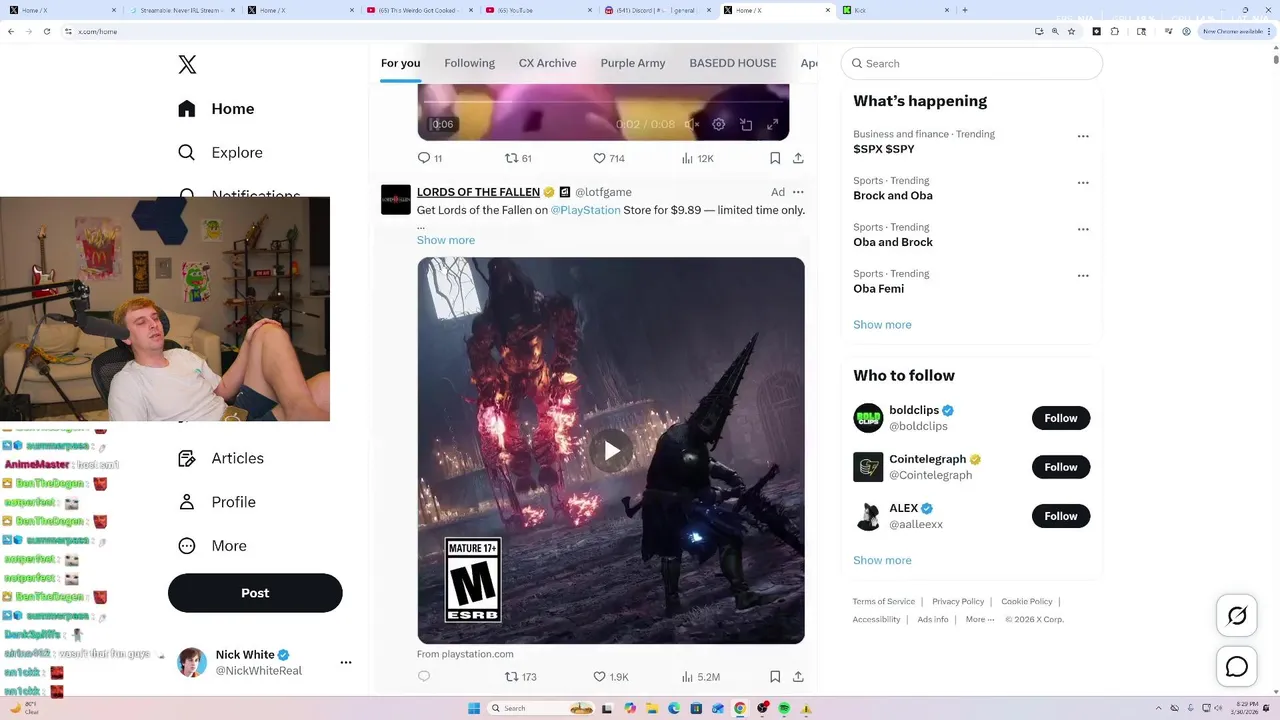Screen dimensions: 1280x720
Task: Play the Lords of the Fallen video
Action: coord(611,450)
